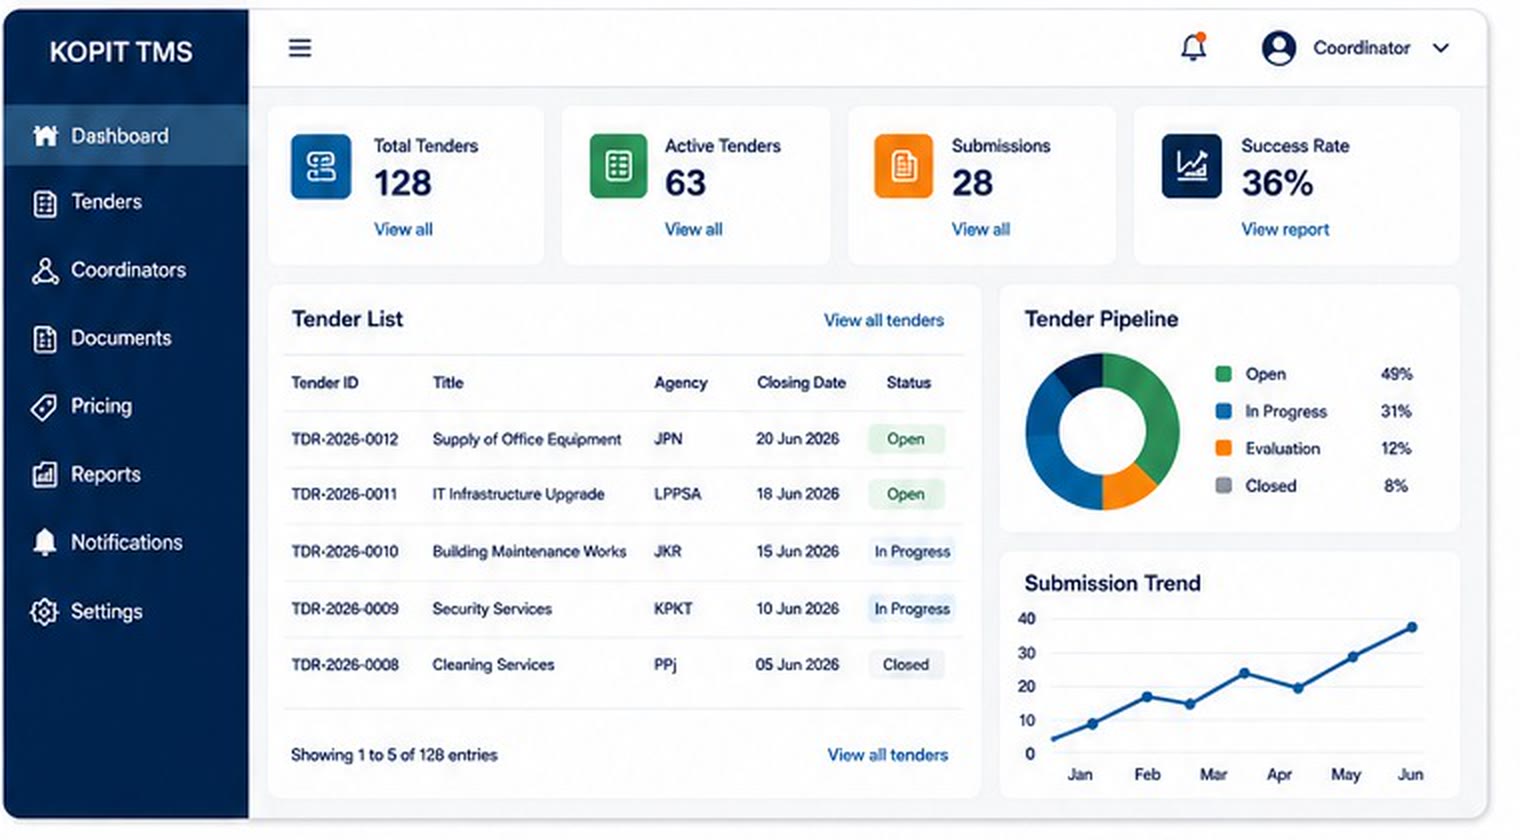
Task: Click the Tender ID column header
Action: 324,383
